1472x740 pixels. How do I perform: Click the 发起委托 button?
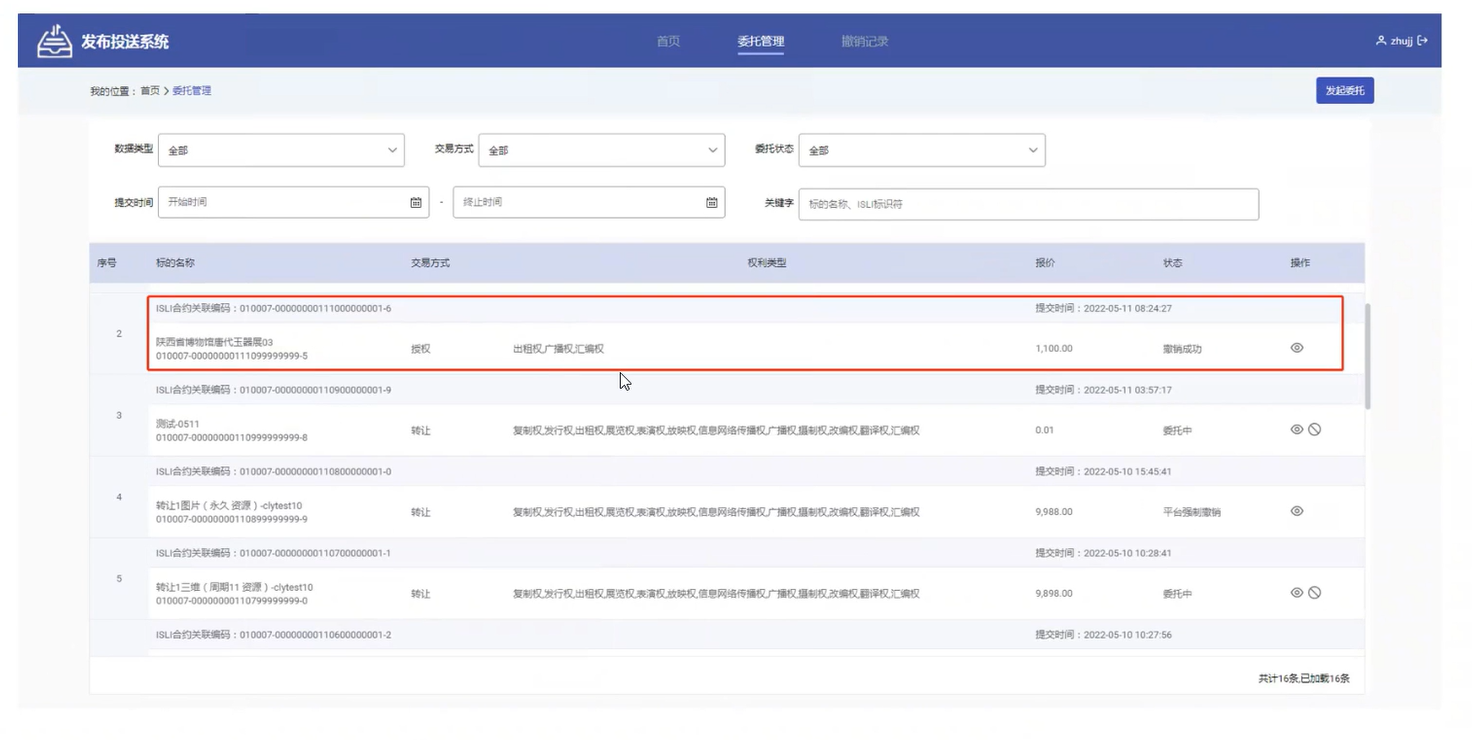[1344, 91]
